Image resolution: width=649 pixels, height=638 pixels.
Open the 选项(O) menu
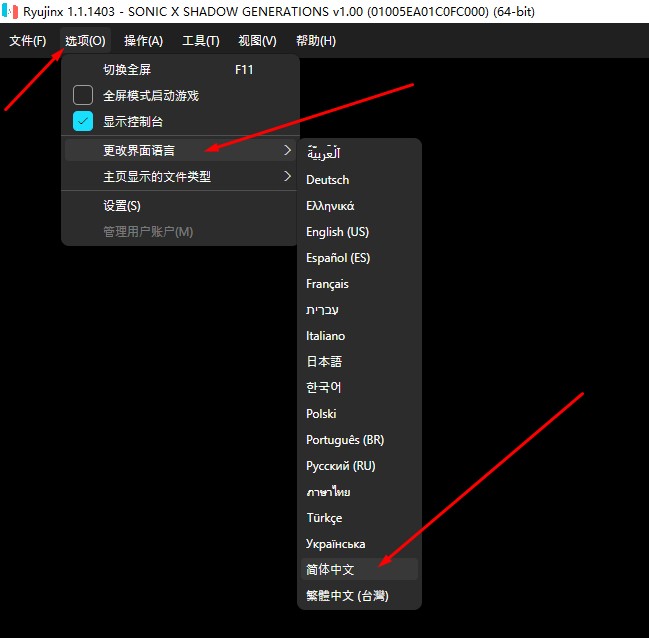click(x=85, y=41)
